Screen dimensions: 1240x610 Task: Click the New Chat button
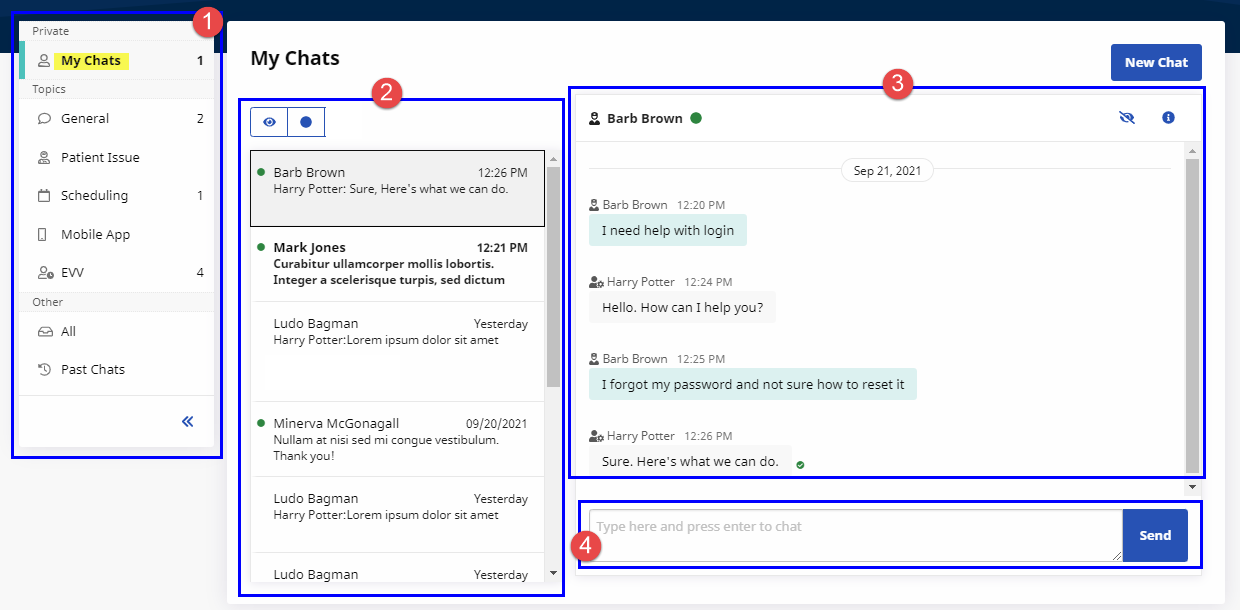(1156, 62)
